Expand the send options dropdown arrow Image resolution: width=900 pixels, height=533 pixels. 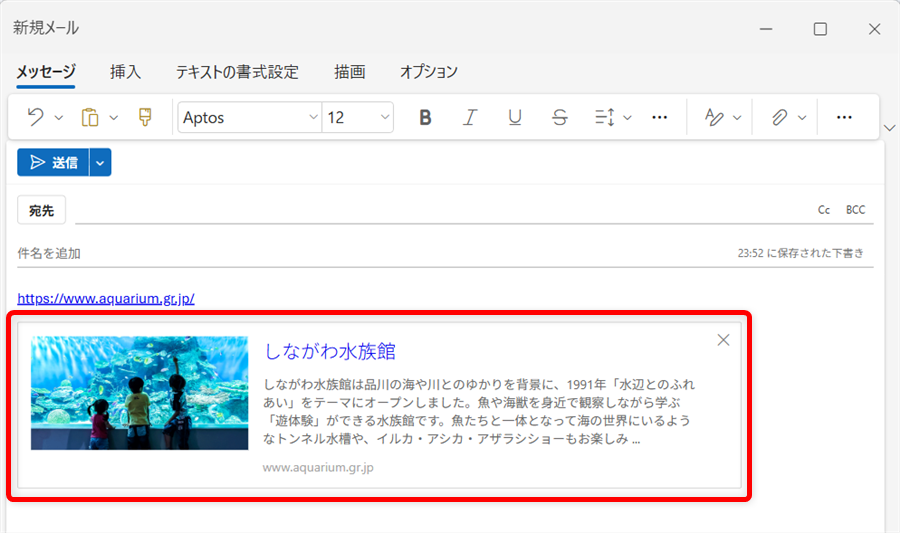(100, 162)
